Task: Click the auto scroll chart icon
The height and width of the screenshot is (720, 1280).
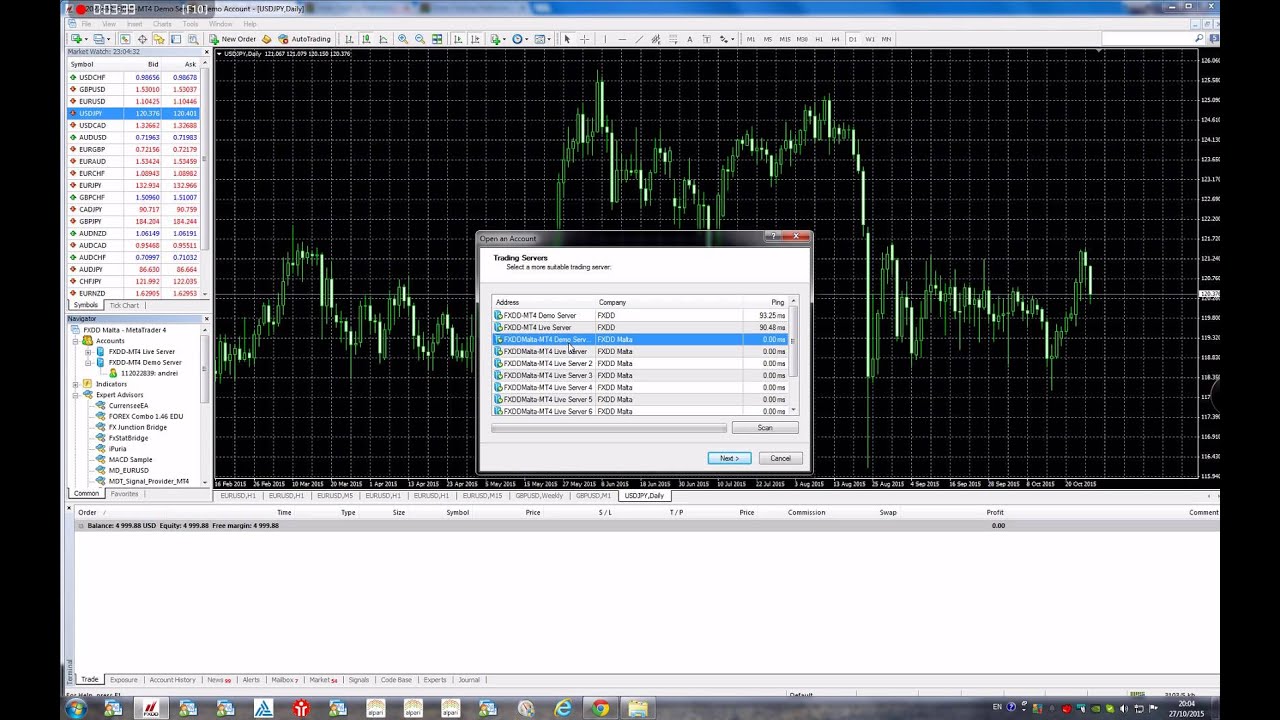Action: coord(458,39)
